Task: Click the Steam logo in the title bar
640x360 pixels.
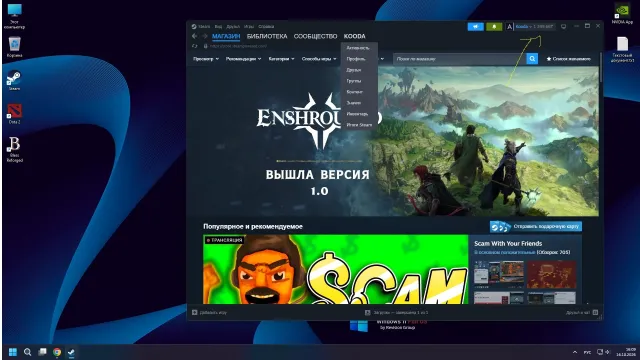Action: pos(194,27)
